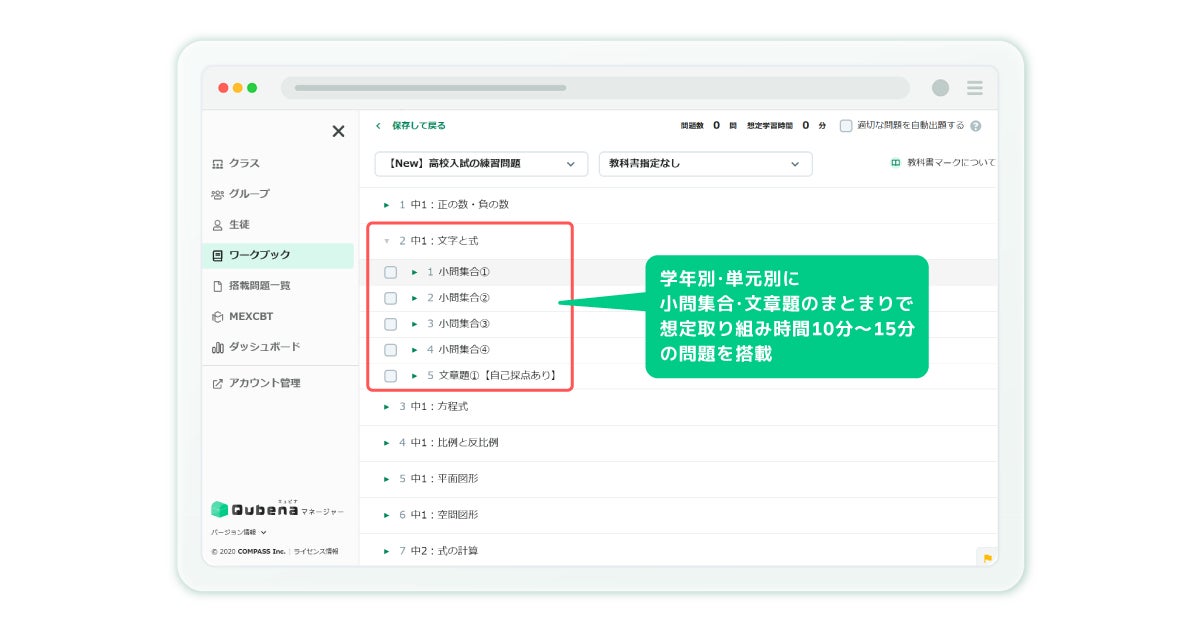This screenshot has width=1200, height=628.
Task: Click the yellow flag icon
Action: tap(987, 558)
